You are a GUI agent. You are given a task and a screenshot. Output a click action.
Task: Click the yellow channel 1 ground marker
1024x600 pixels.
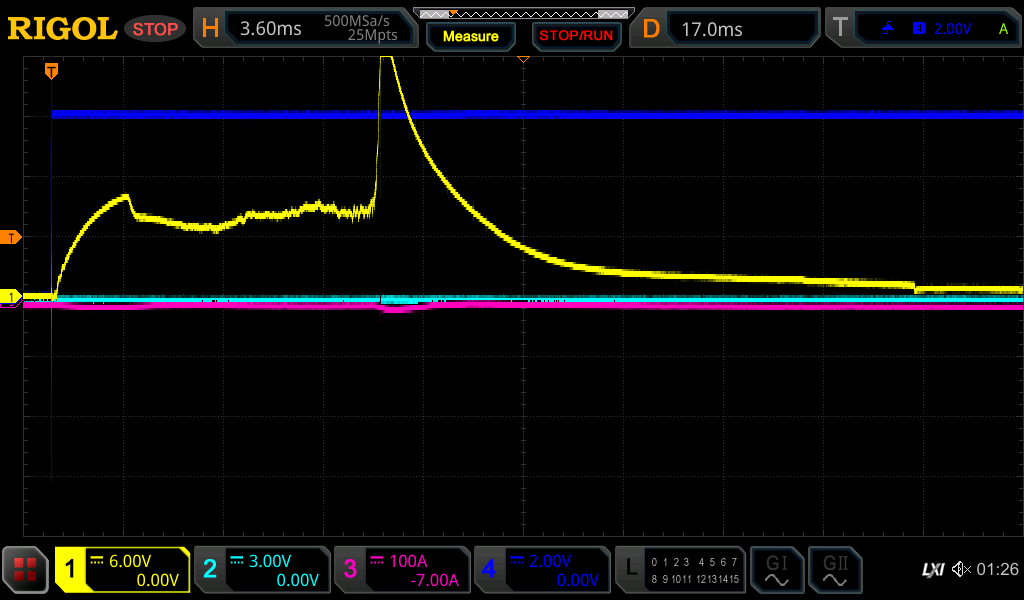(11, 297)
